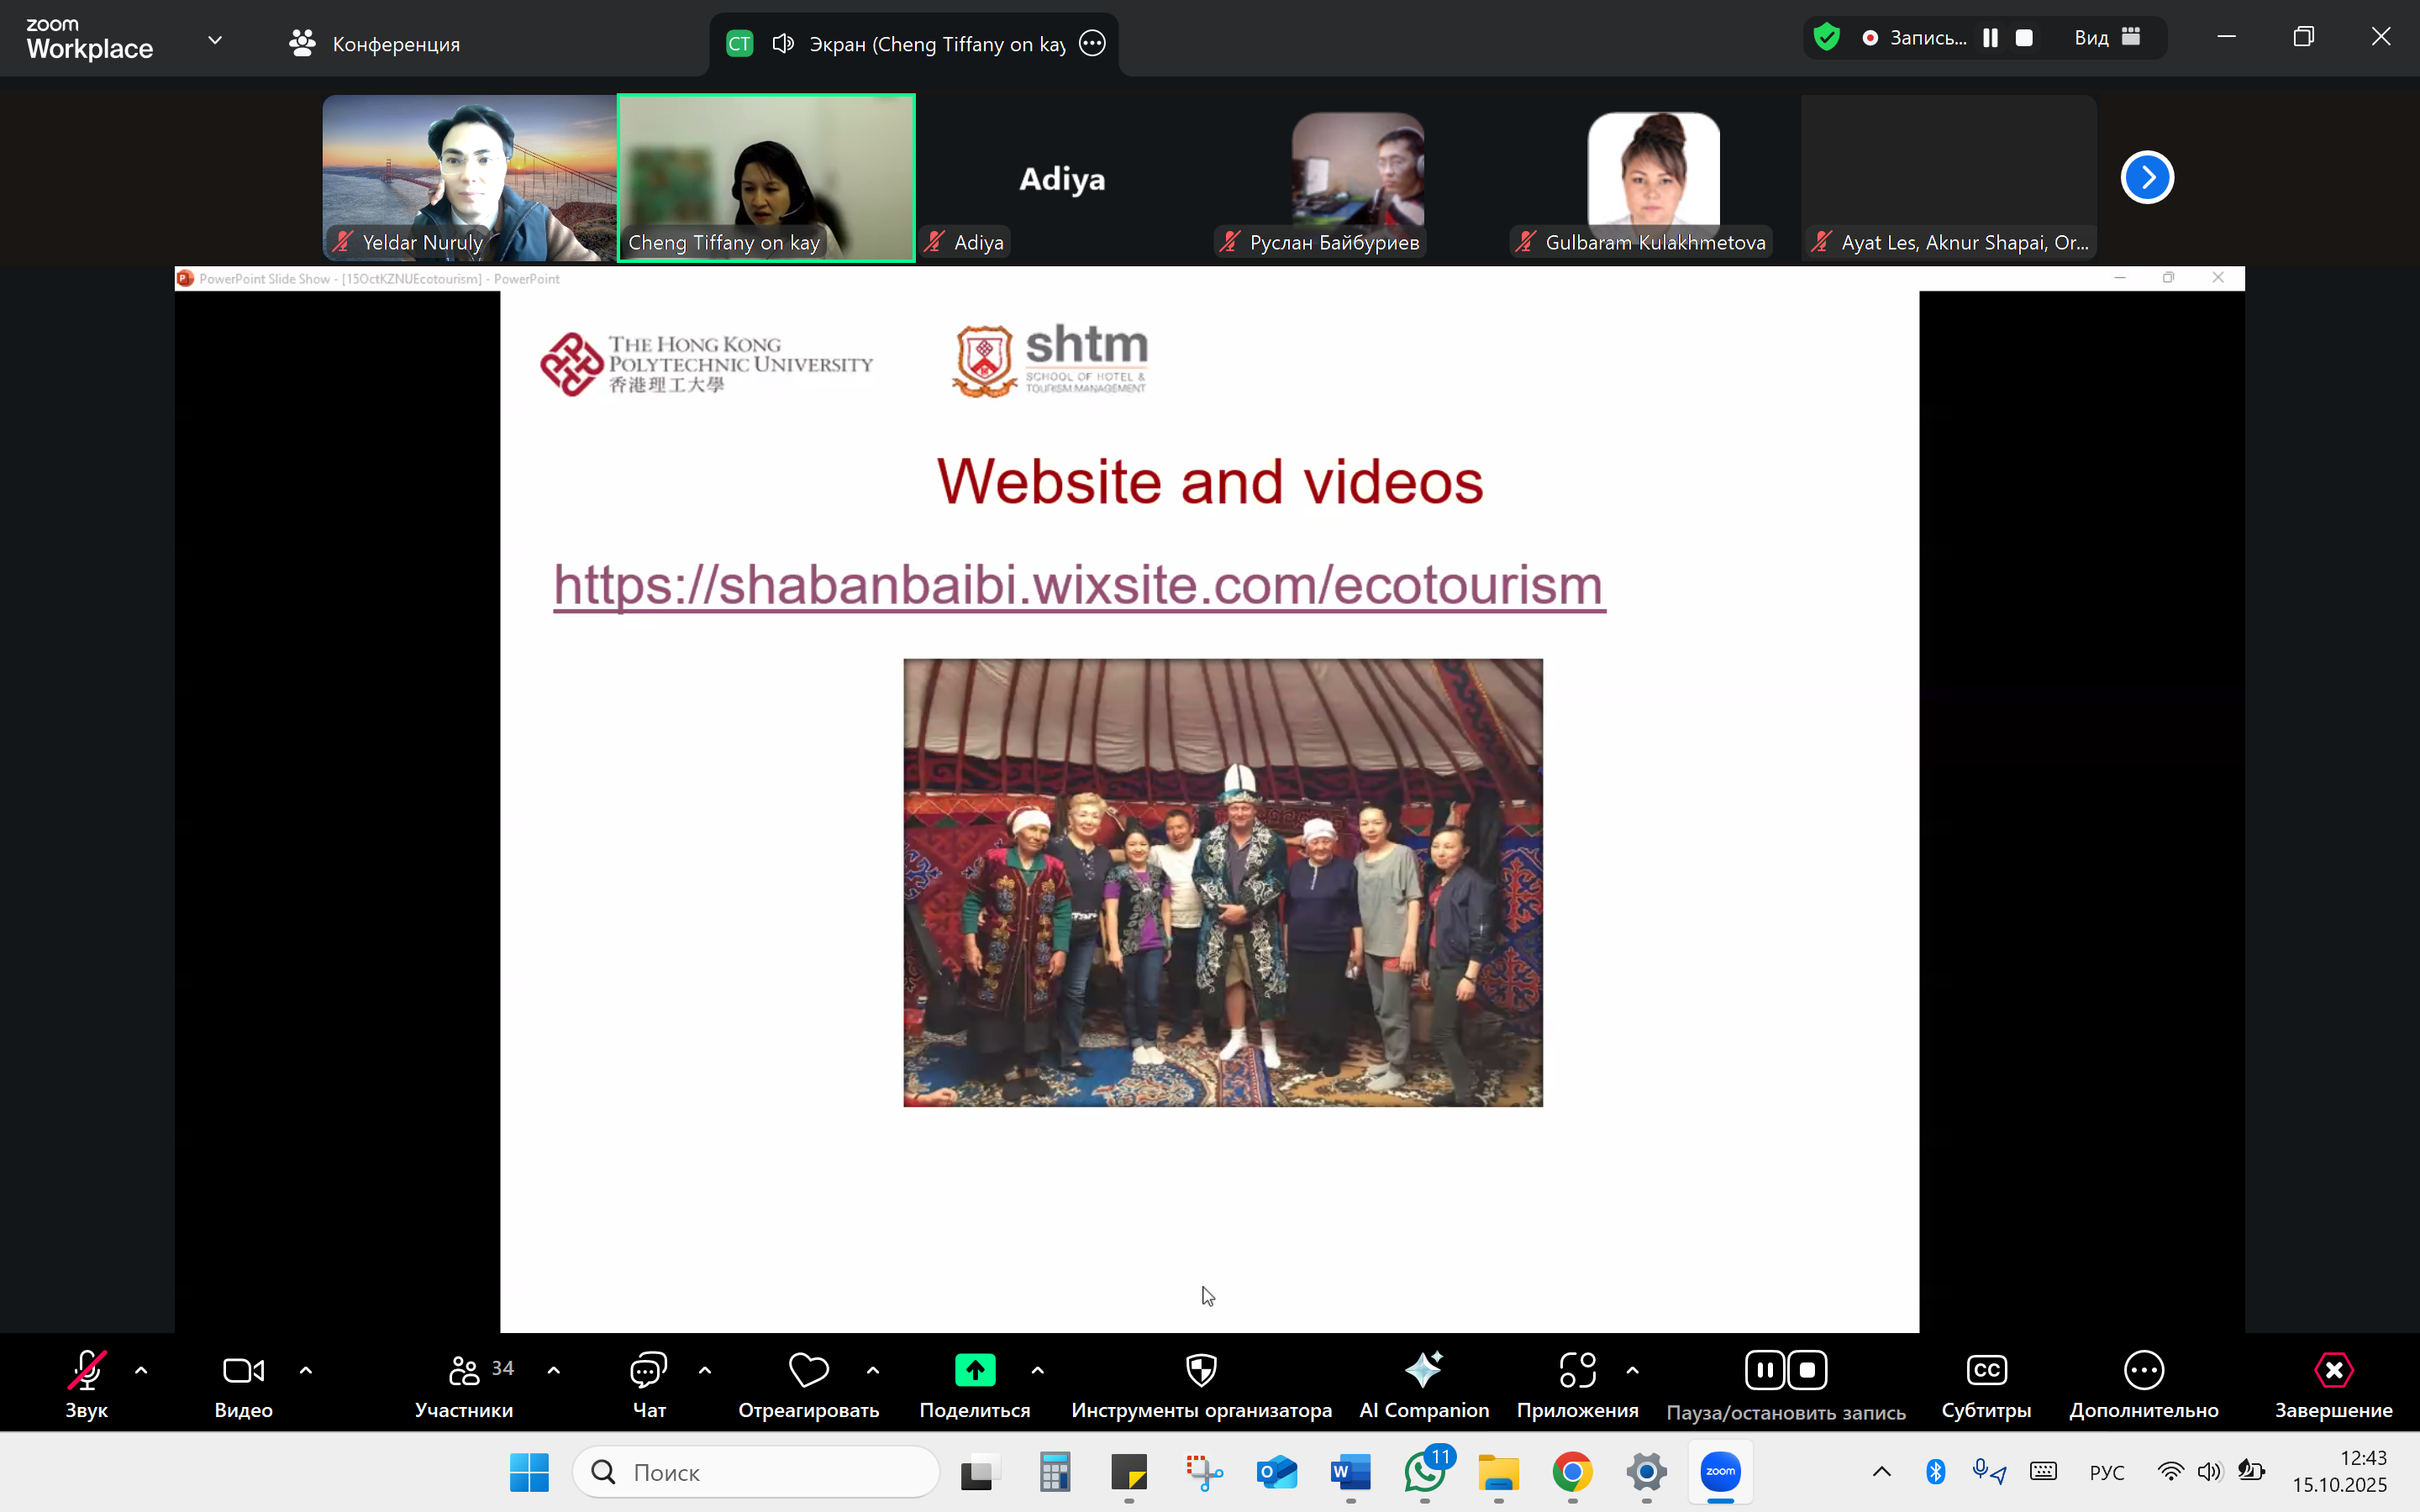
Task: Show next participants with blue arrow
Action: pos(2147,177)
